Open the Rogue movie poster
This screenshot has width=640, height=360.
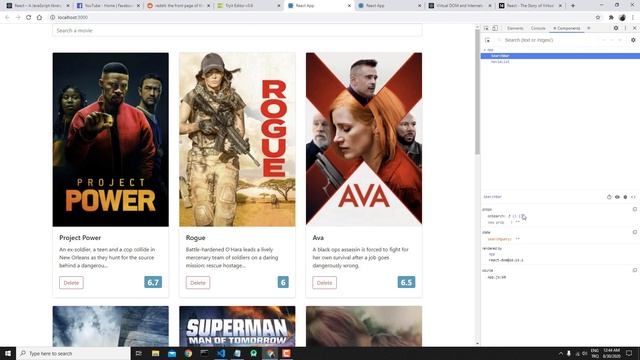coord(237,140)
